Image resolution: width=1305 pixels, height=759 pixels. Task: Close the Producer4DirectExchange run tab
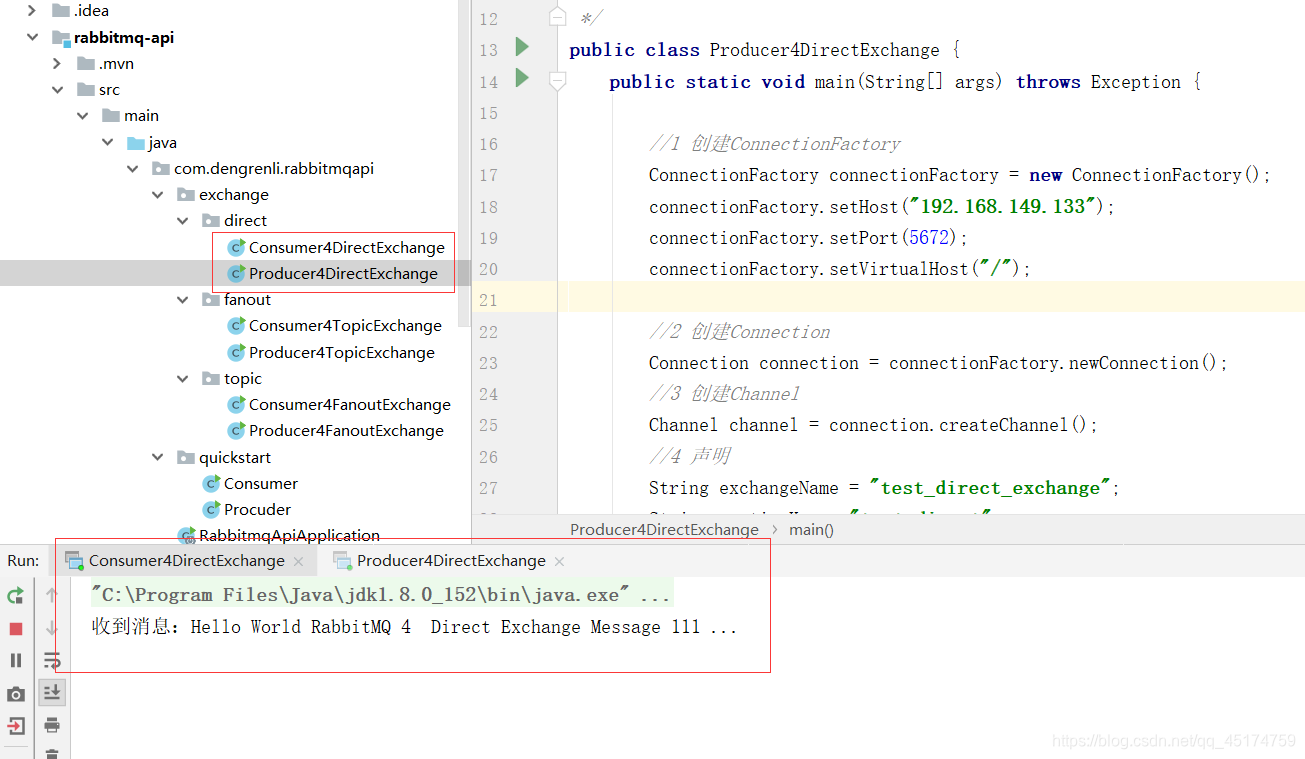559,562
